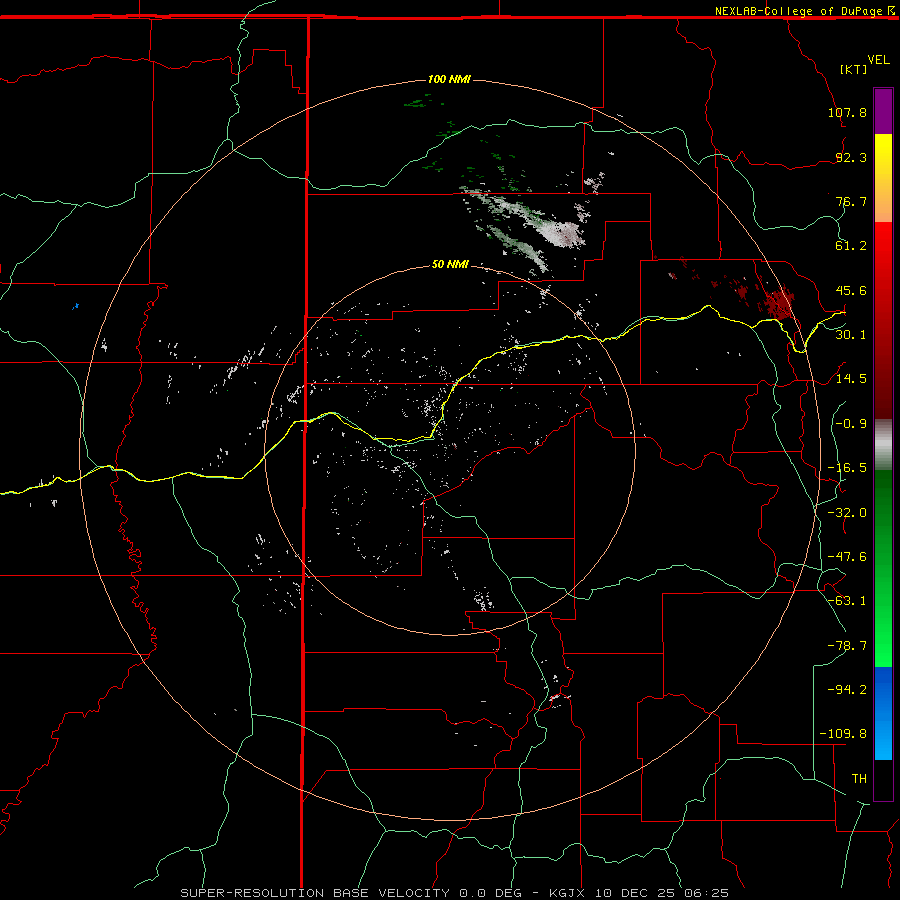
Task: Select the 76.7 value on the velocity scale
Action: tap(851, 201)
